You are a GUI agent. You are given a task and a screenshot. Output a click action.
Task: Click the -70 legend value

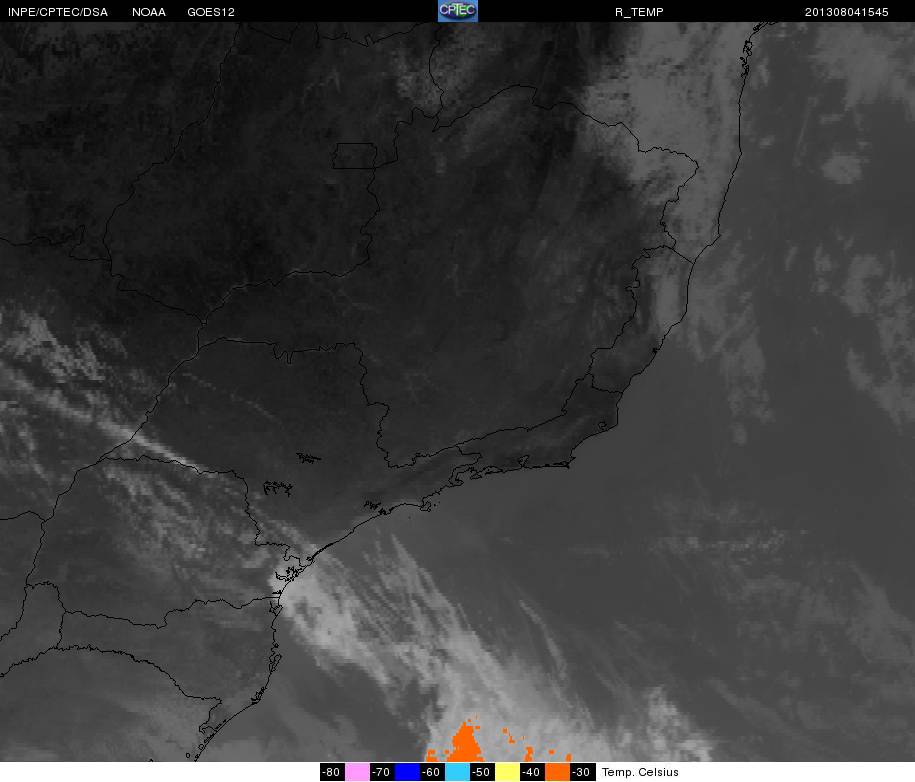coord(382,772)
